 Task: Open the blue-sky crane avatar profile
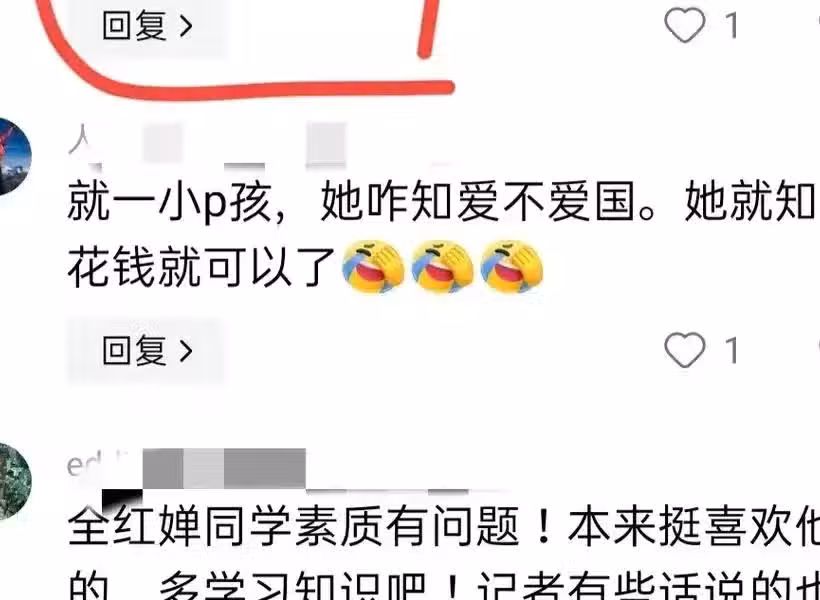tap(14, 157)
